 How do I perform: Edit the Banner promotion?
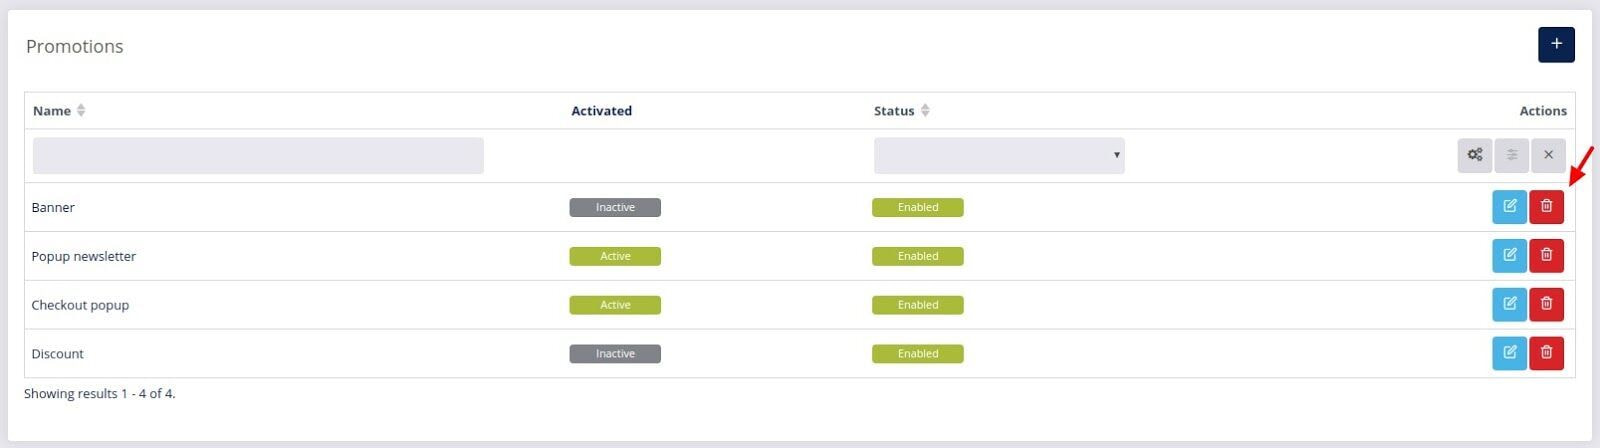(x=1509, y=207)
